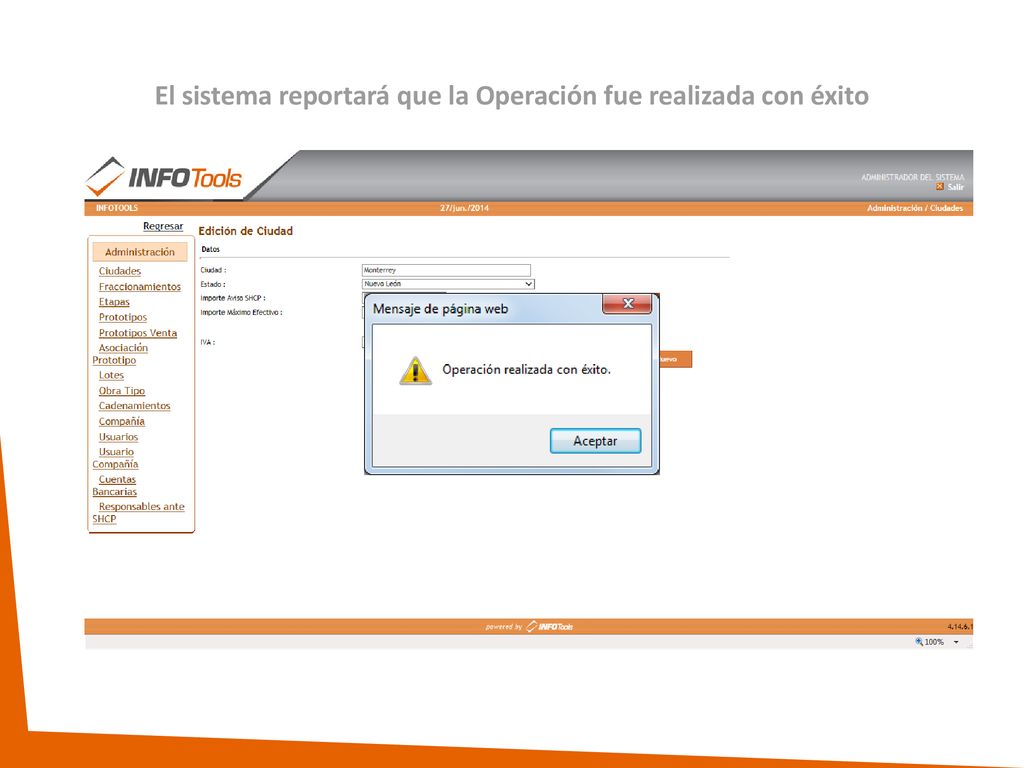1024x768 pixels.
Task: Click the Edición de Ciudad heading
Action: coord(246,231)
